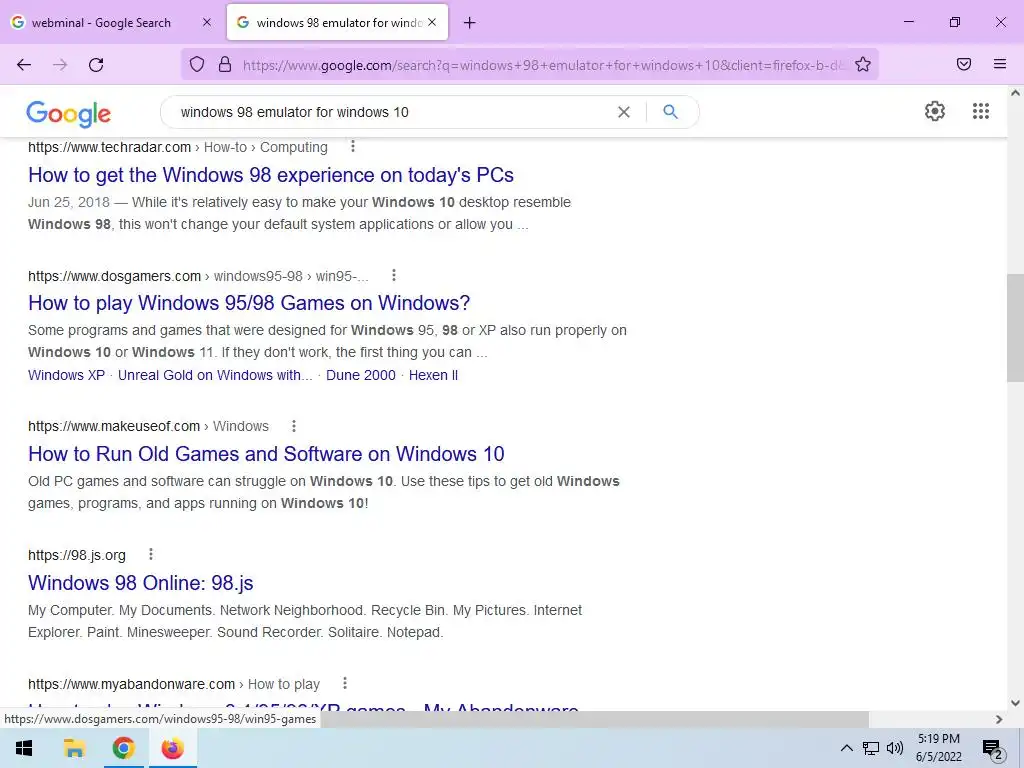The image size is (1024, 768).
Task: Click the vertical scrollbar thumb
Action: tap(1015, 328)
